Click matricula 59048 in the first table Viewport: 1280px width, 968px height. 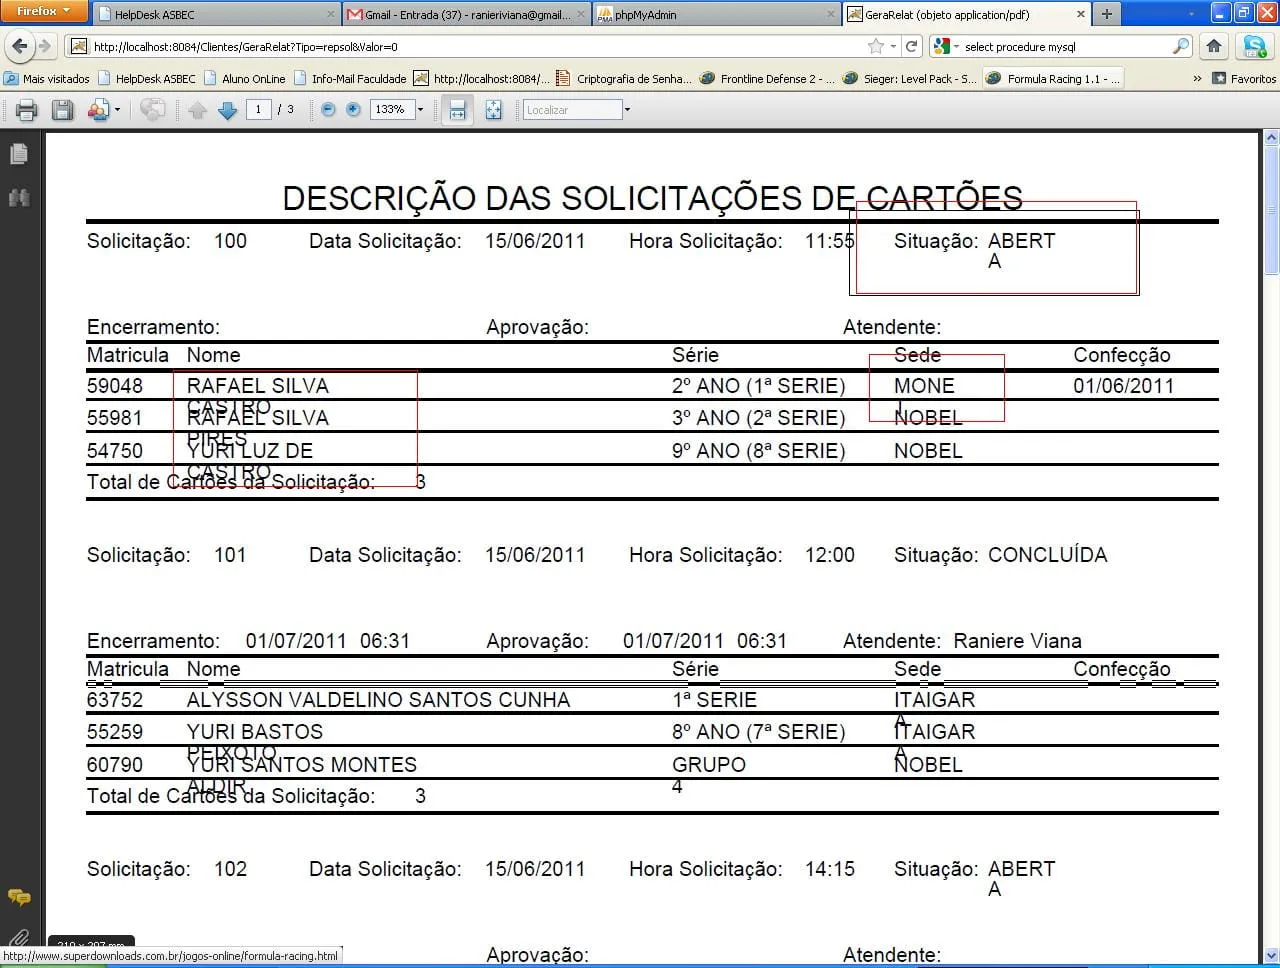[115, 386]
